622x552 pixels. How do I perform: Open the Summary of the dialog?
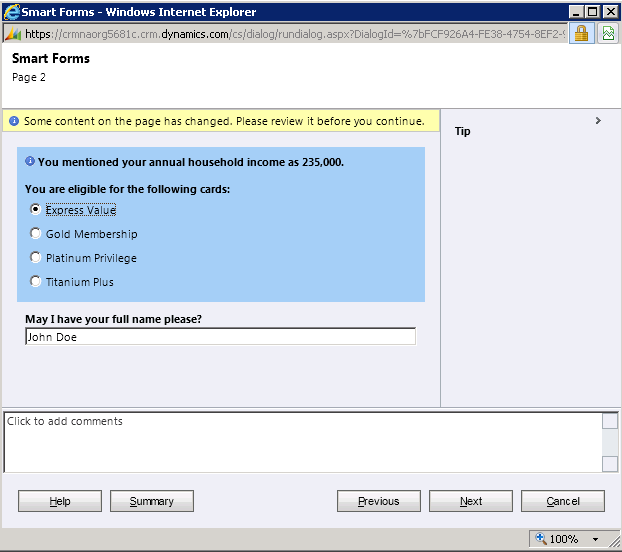click(151, 501)
